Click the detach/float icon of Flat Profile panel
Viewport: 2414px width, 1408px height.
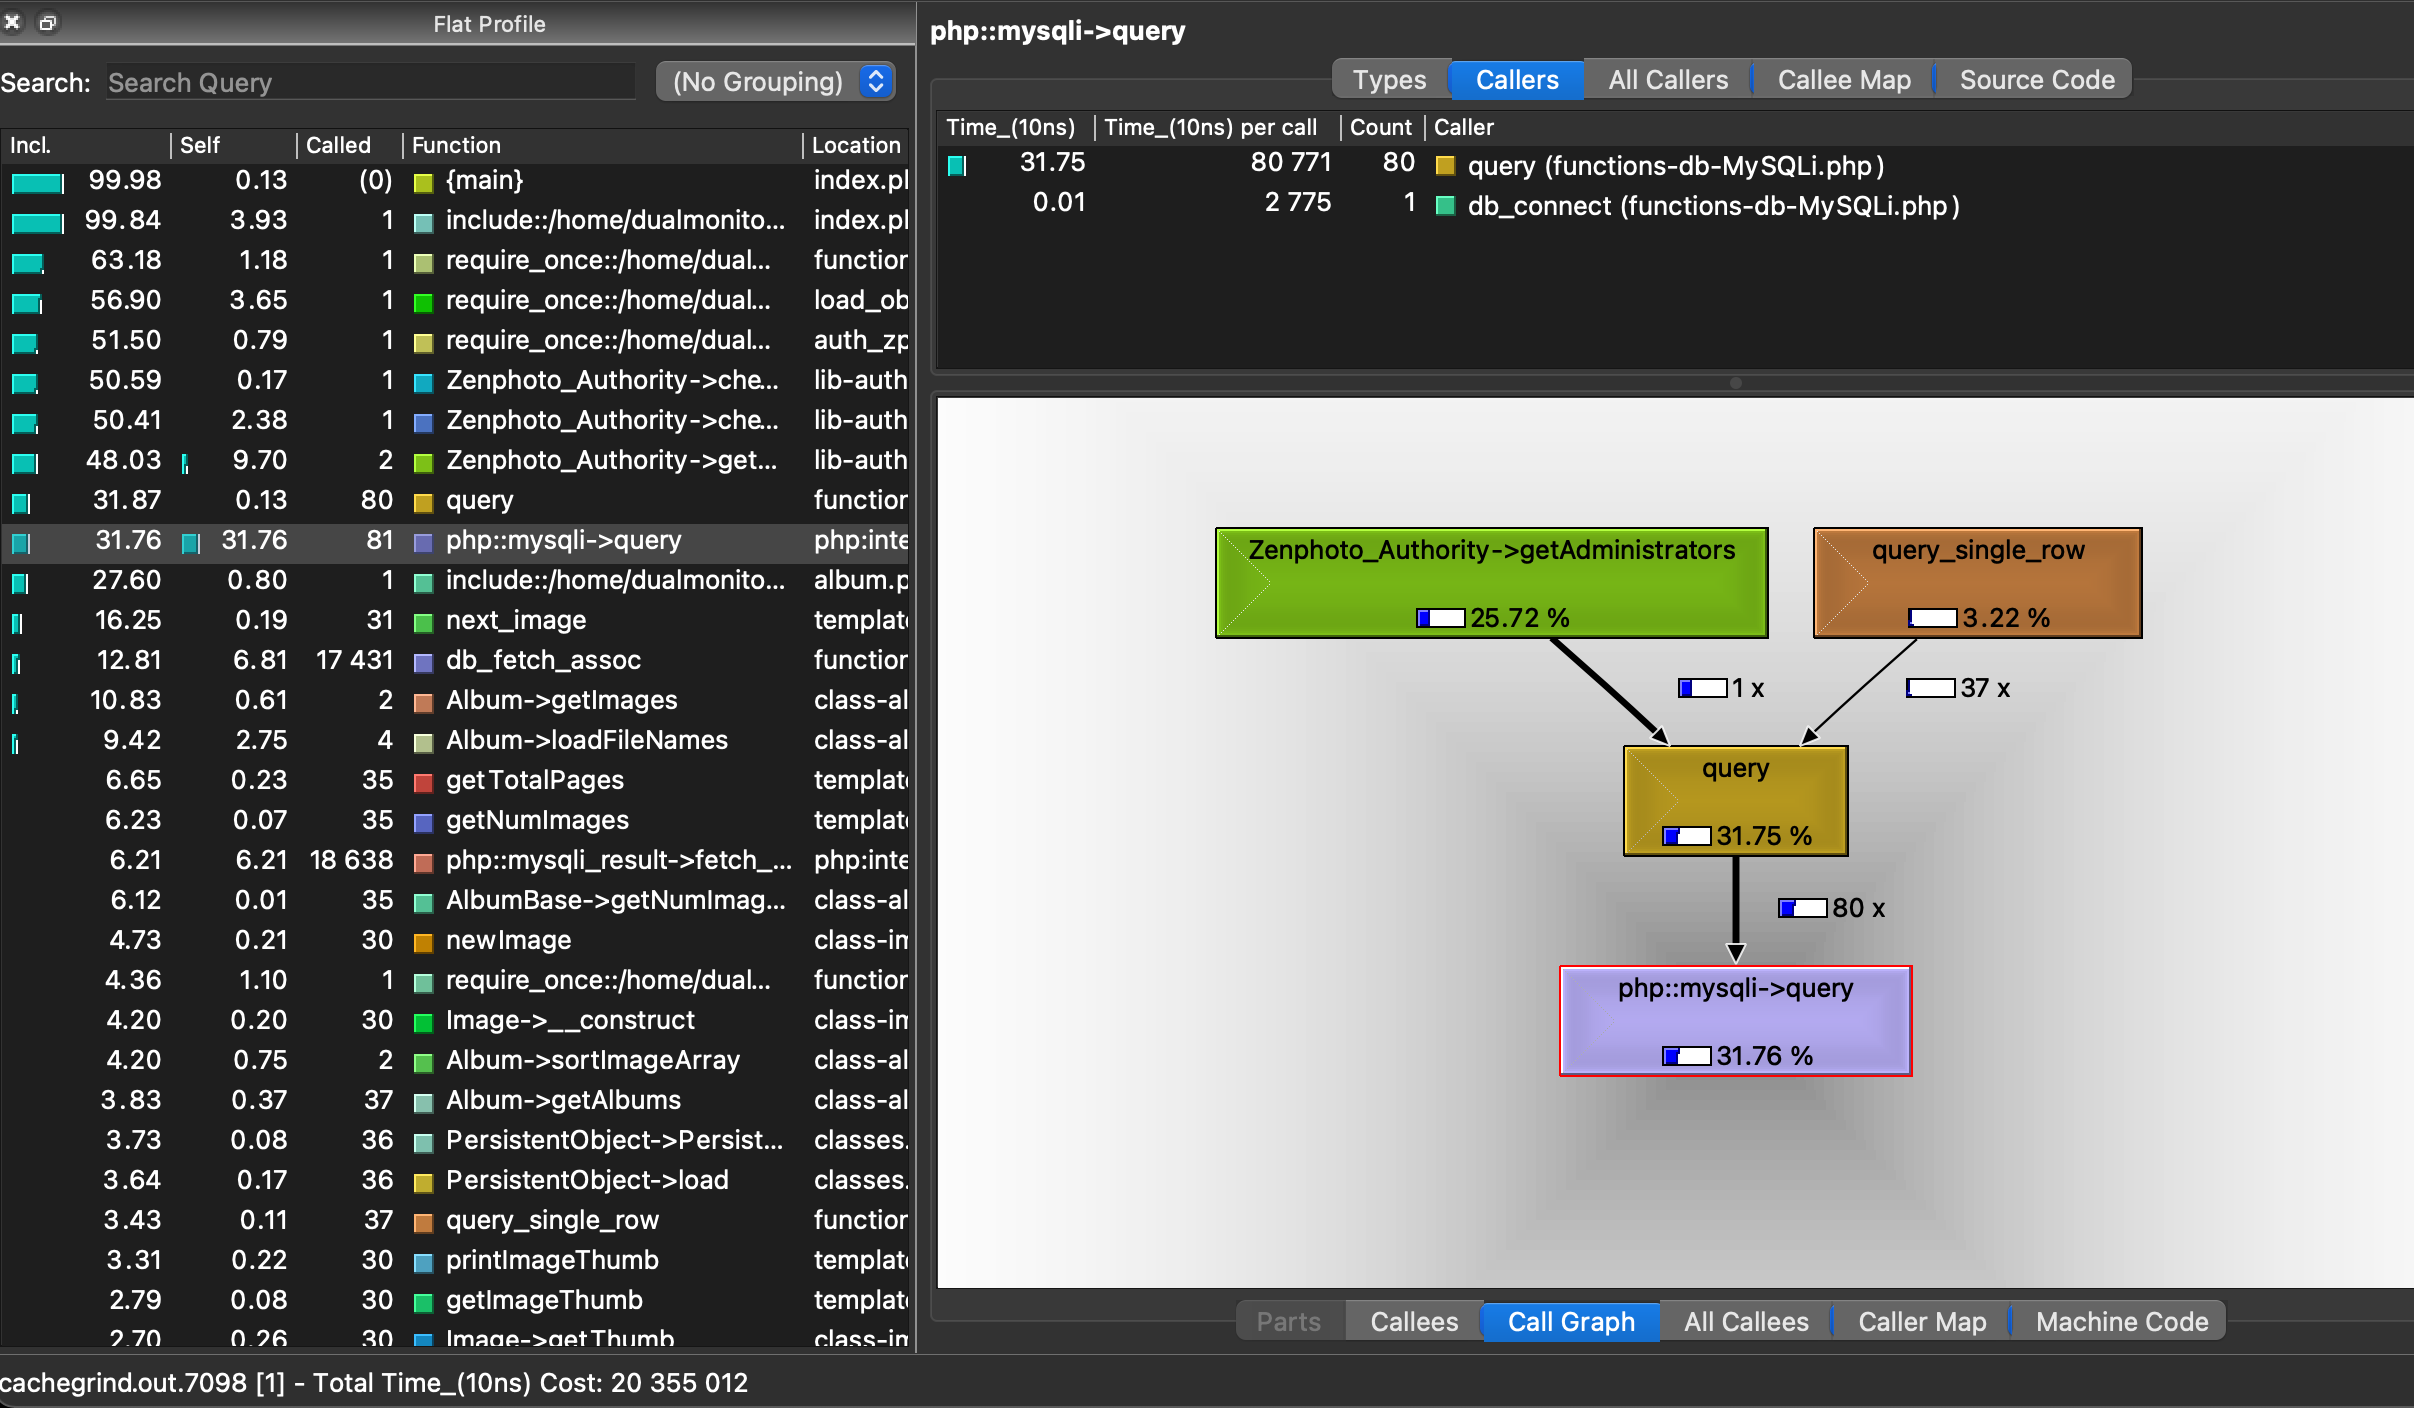(x=47, y=22)
